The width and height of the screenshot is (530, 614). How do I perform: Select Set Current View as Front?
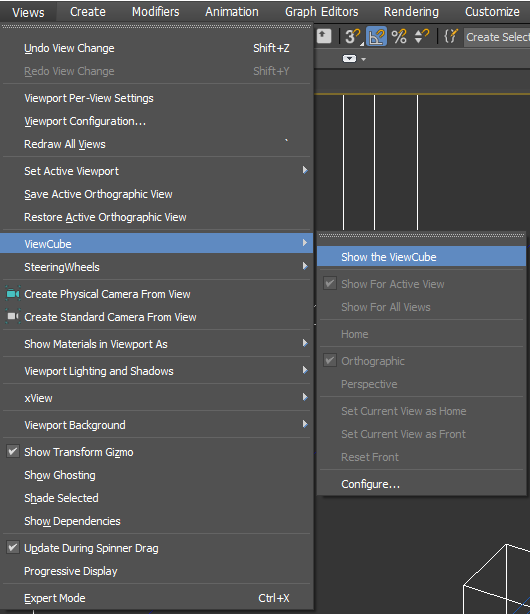coord(421,434)
